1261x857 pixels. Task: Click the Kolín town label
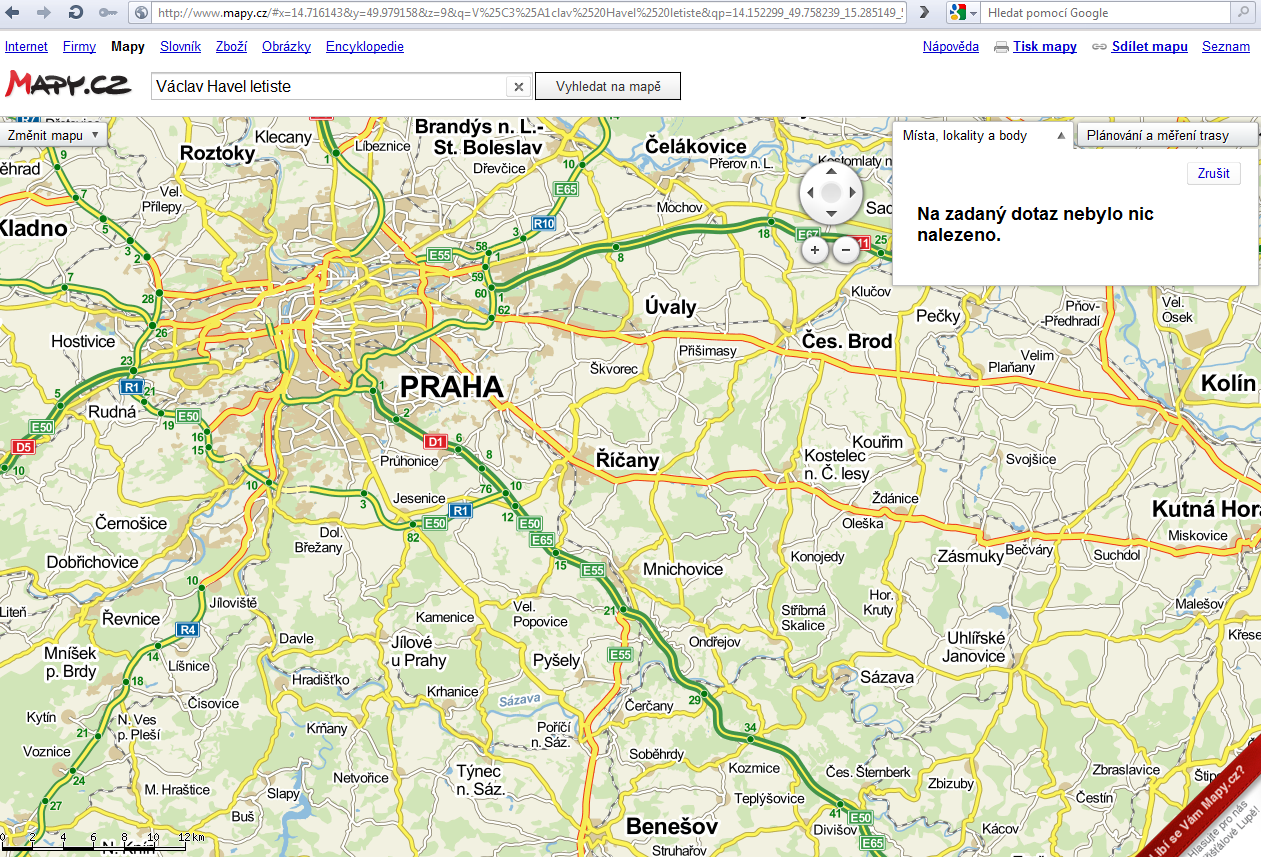tap(1229, 384)
